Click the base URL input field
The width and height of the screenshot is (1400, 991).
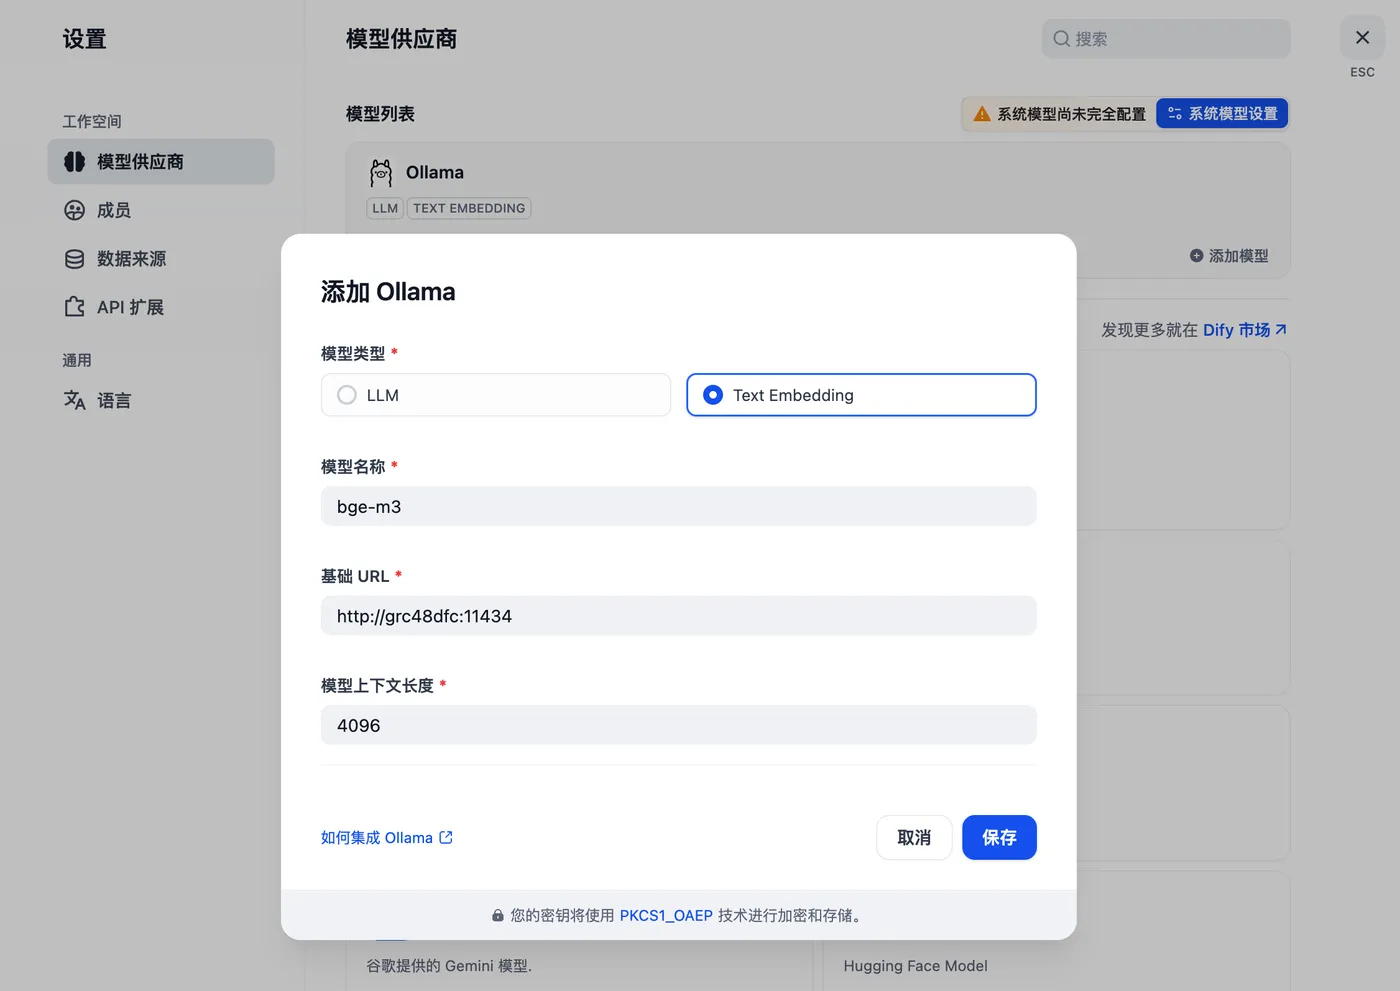coord(678,616)
